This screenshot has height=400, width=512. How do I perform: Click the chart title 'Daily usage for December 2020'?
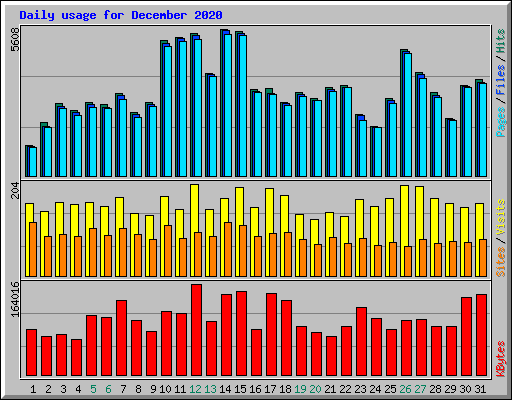121,15
